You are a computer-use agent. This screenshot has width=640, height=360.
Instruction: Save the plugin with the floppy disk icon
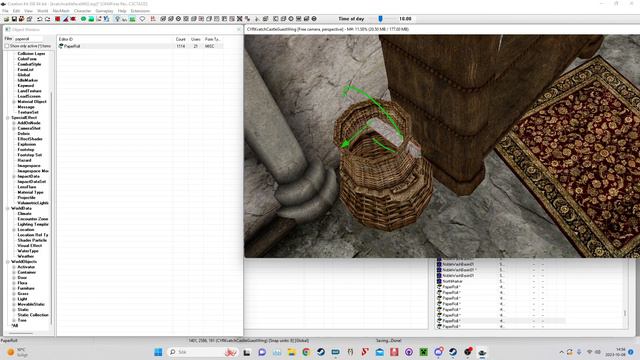(x=14, y=19)
